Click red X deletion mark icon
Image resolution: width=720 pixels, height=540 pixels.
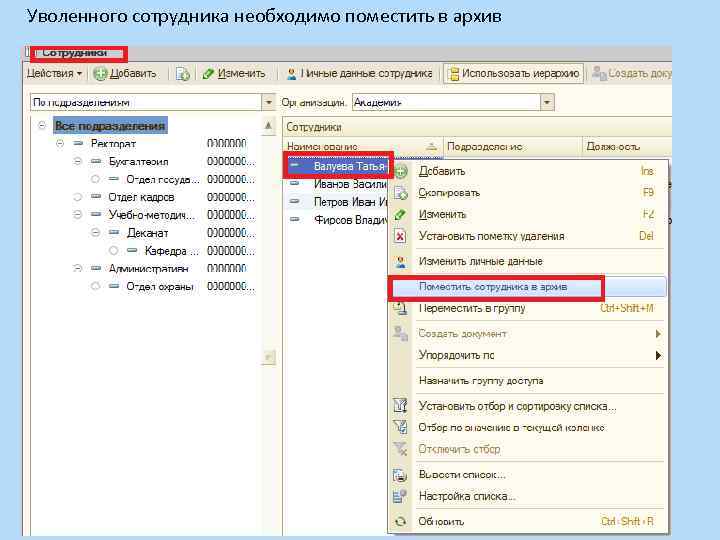[x=400, y=236]
